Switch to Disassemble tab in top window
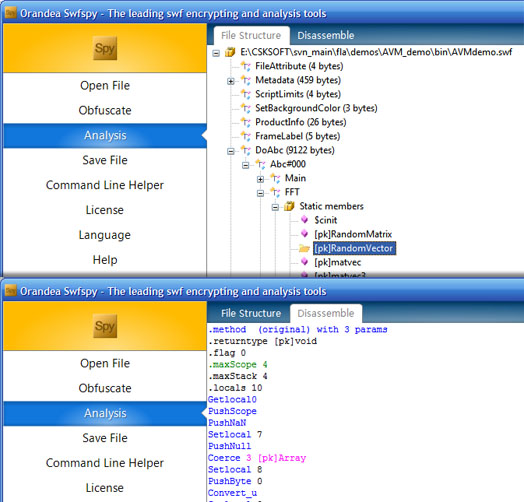524x502 pixels. (x=326, y=35)
